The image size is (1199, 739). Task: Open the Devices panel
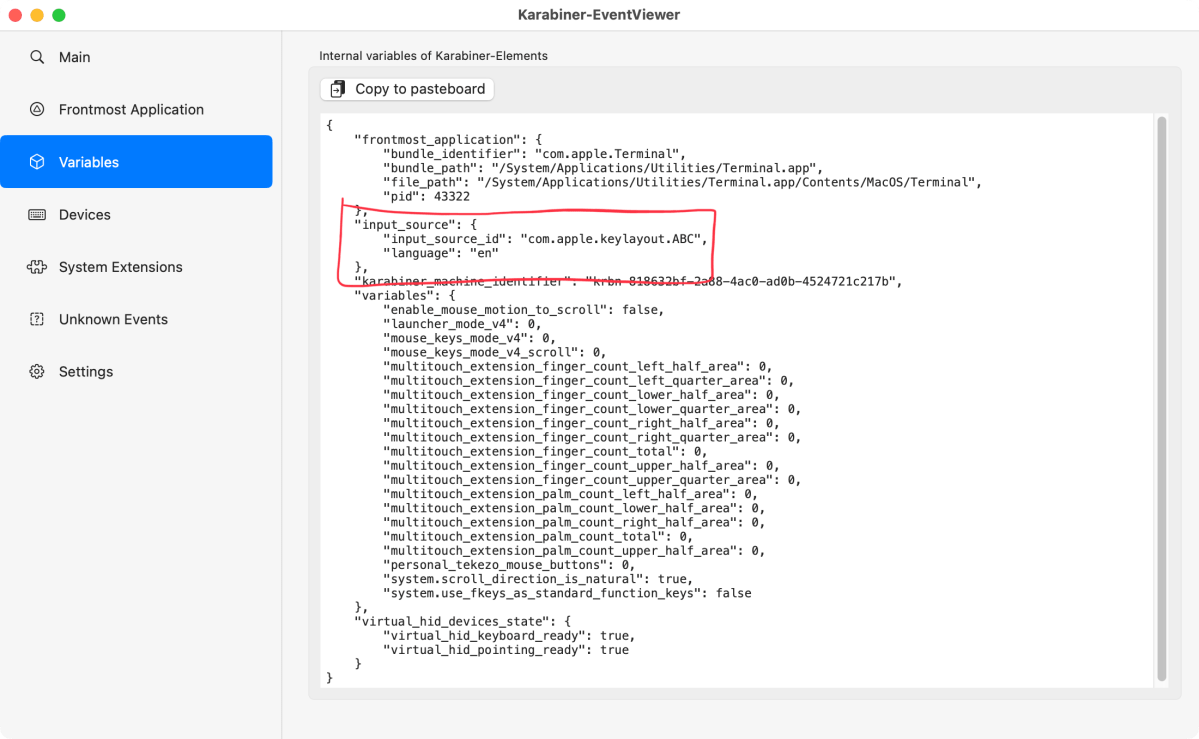pyautogui.click(x=85, y=214)
